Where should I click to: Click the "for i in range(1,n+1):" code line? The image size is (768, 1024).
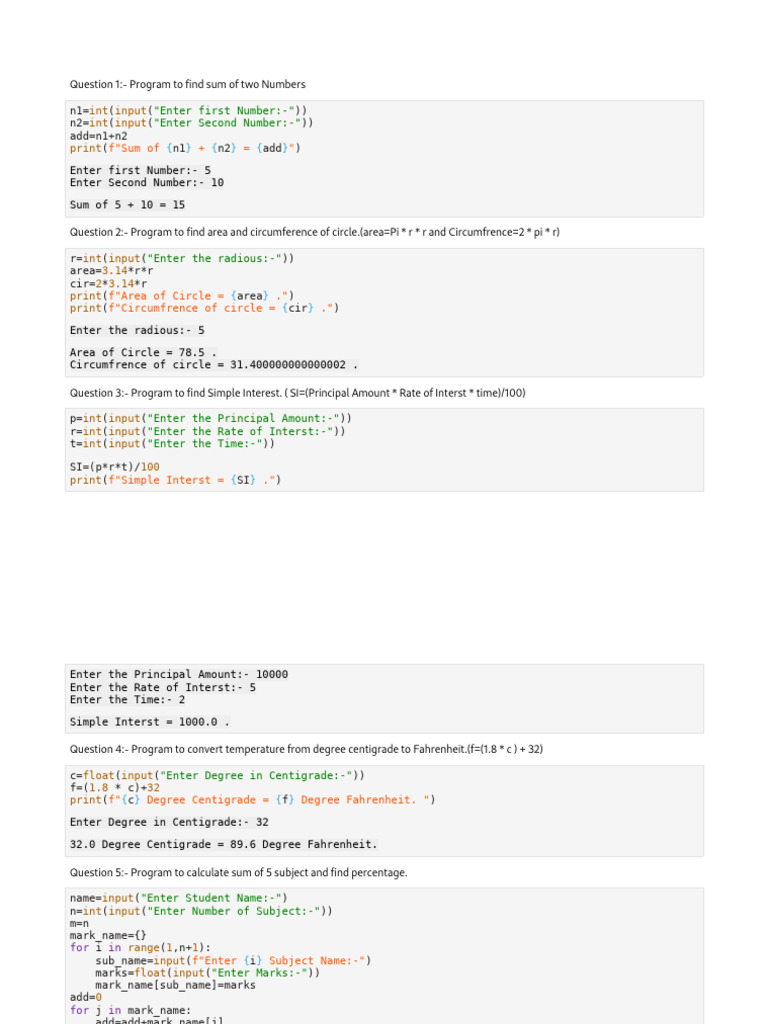coord(141,947)
